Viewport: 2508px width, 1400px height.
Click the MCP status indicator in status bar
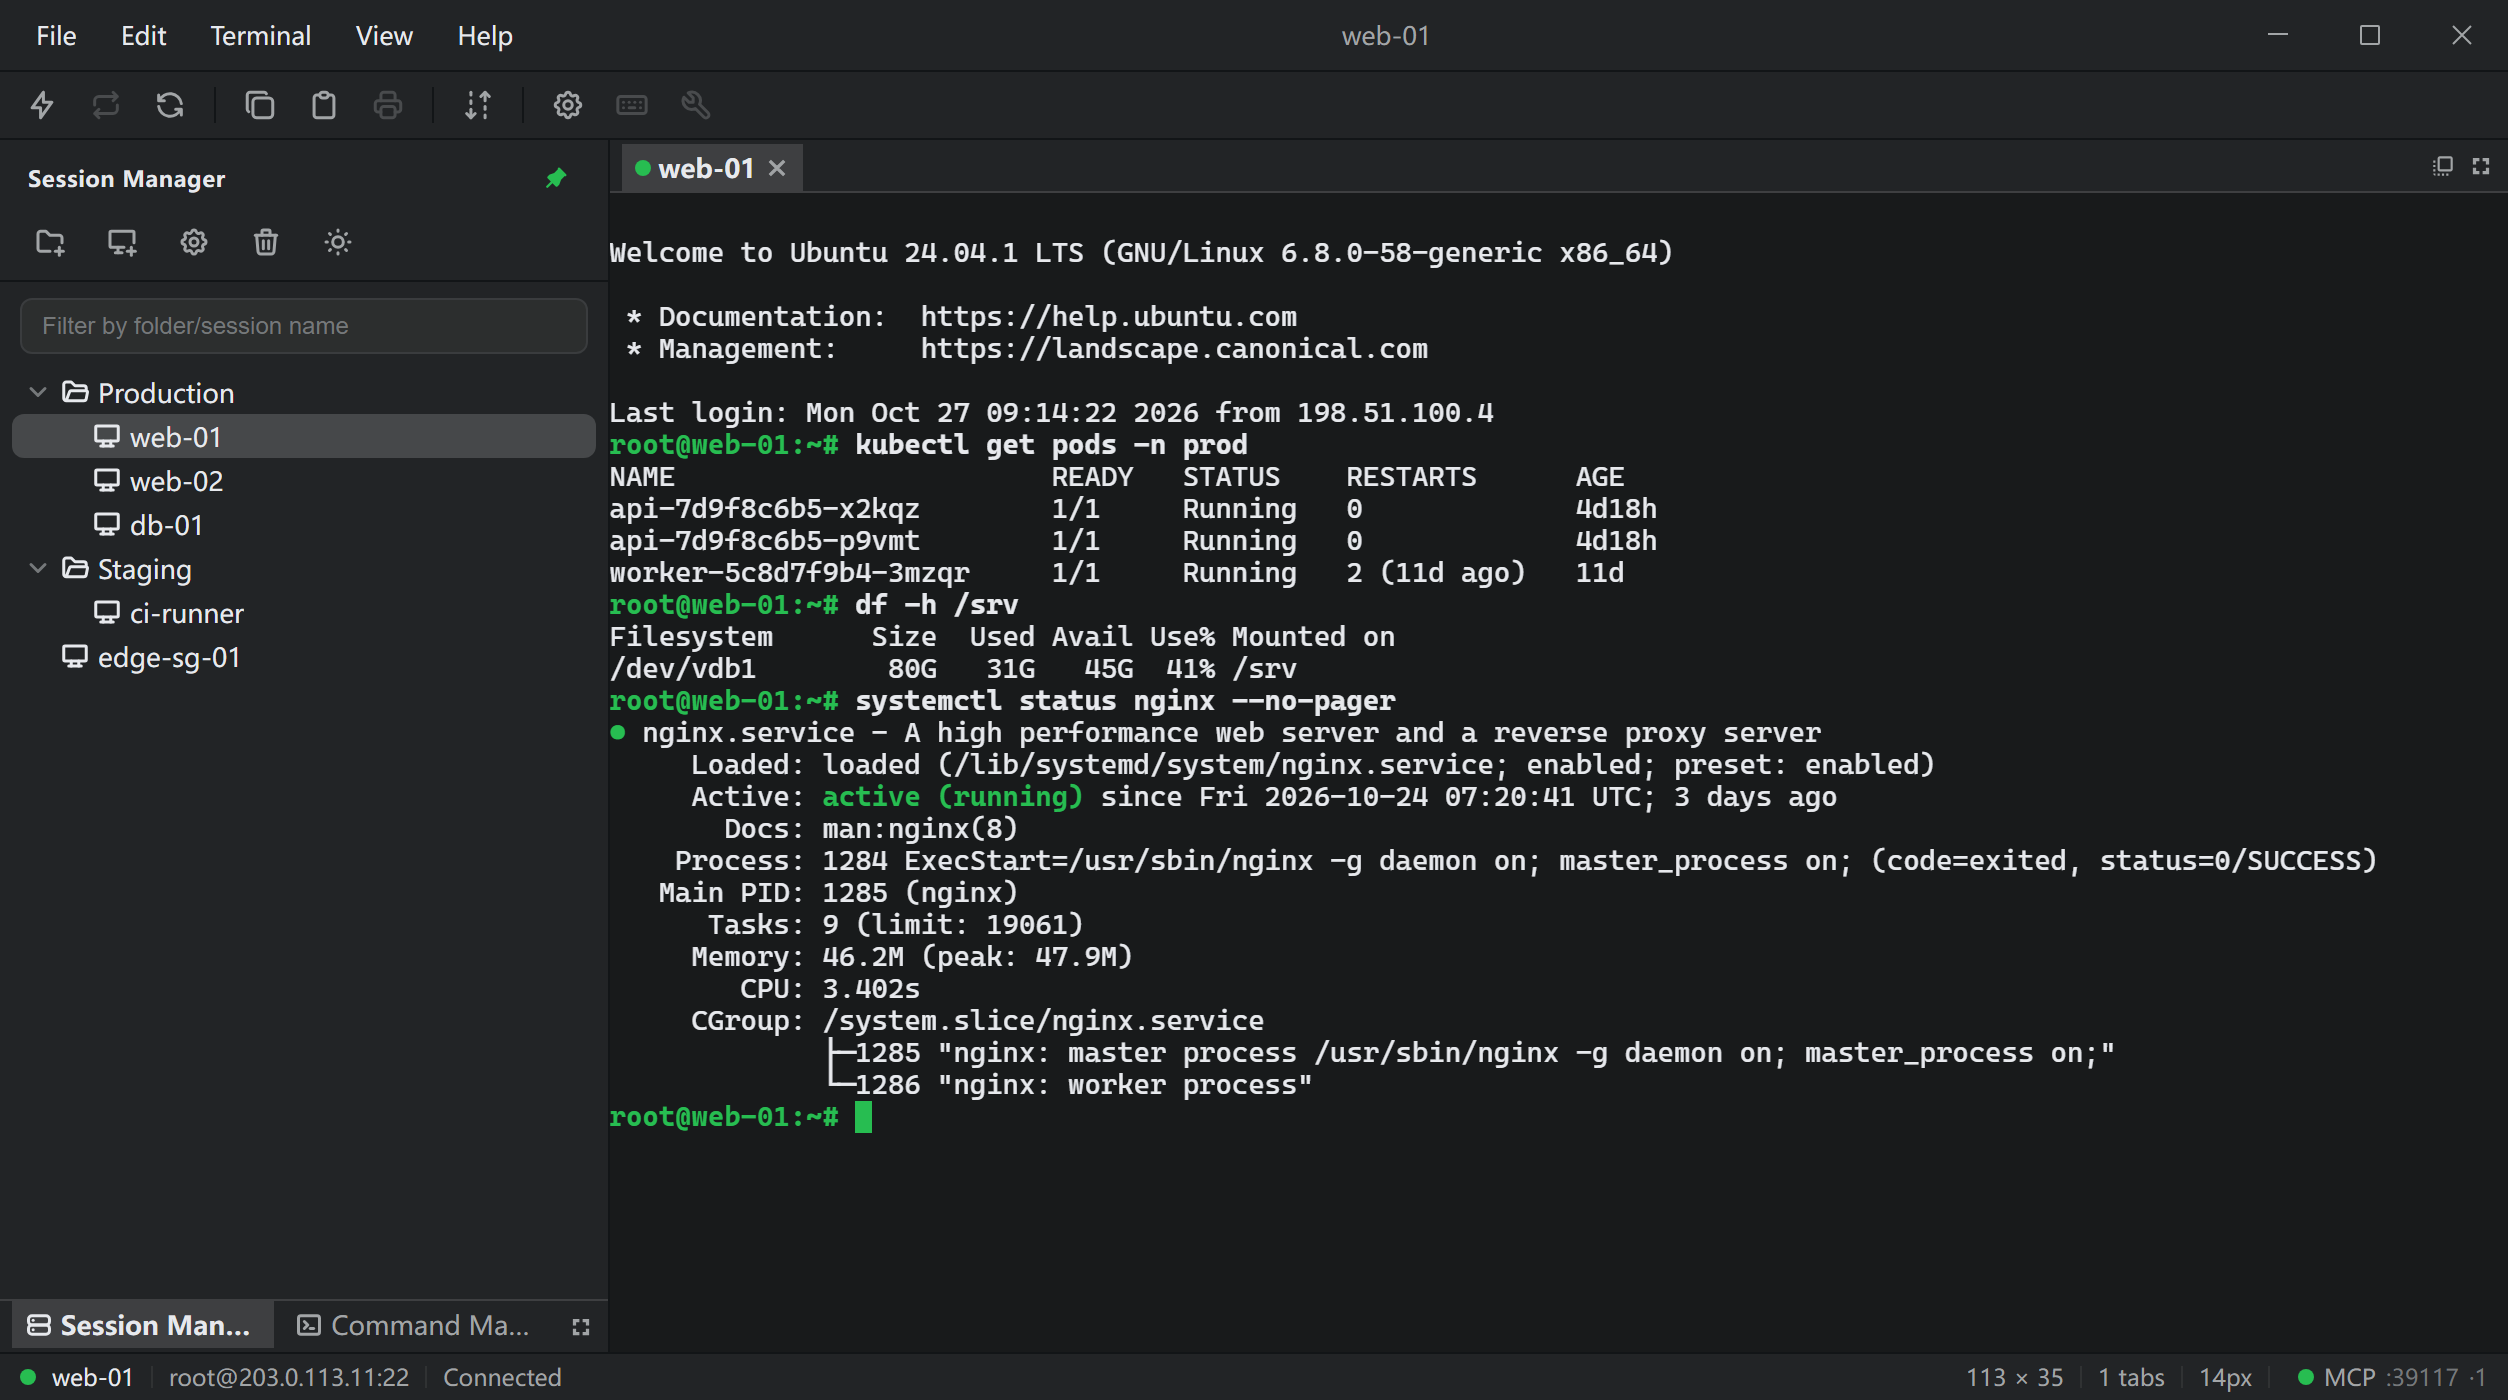(x=2391, y=1378)
